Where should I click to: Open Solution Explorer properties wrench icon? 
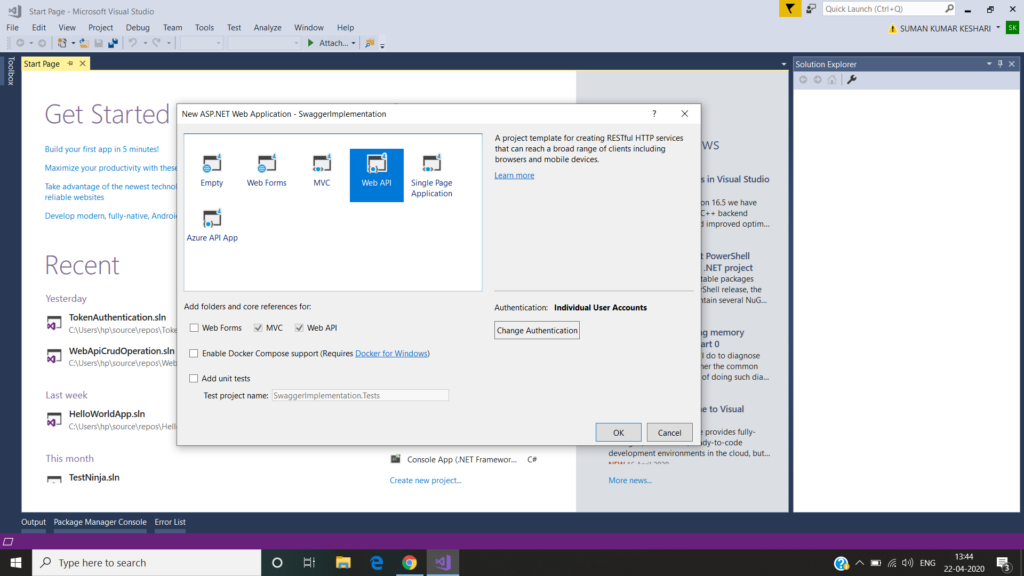pyautogui.click(x=852, y=80)
